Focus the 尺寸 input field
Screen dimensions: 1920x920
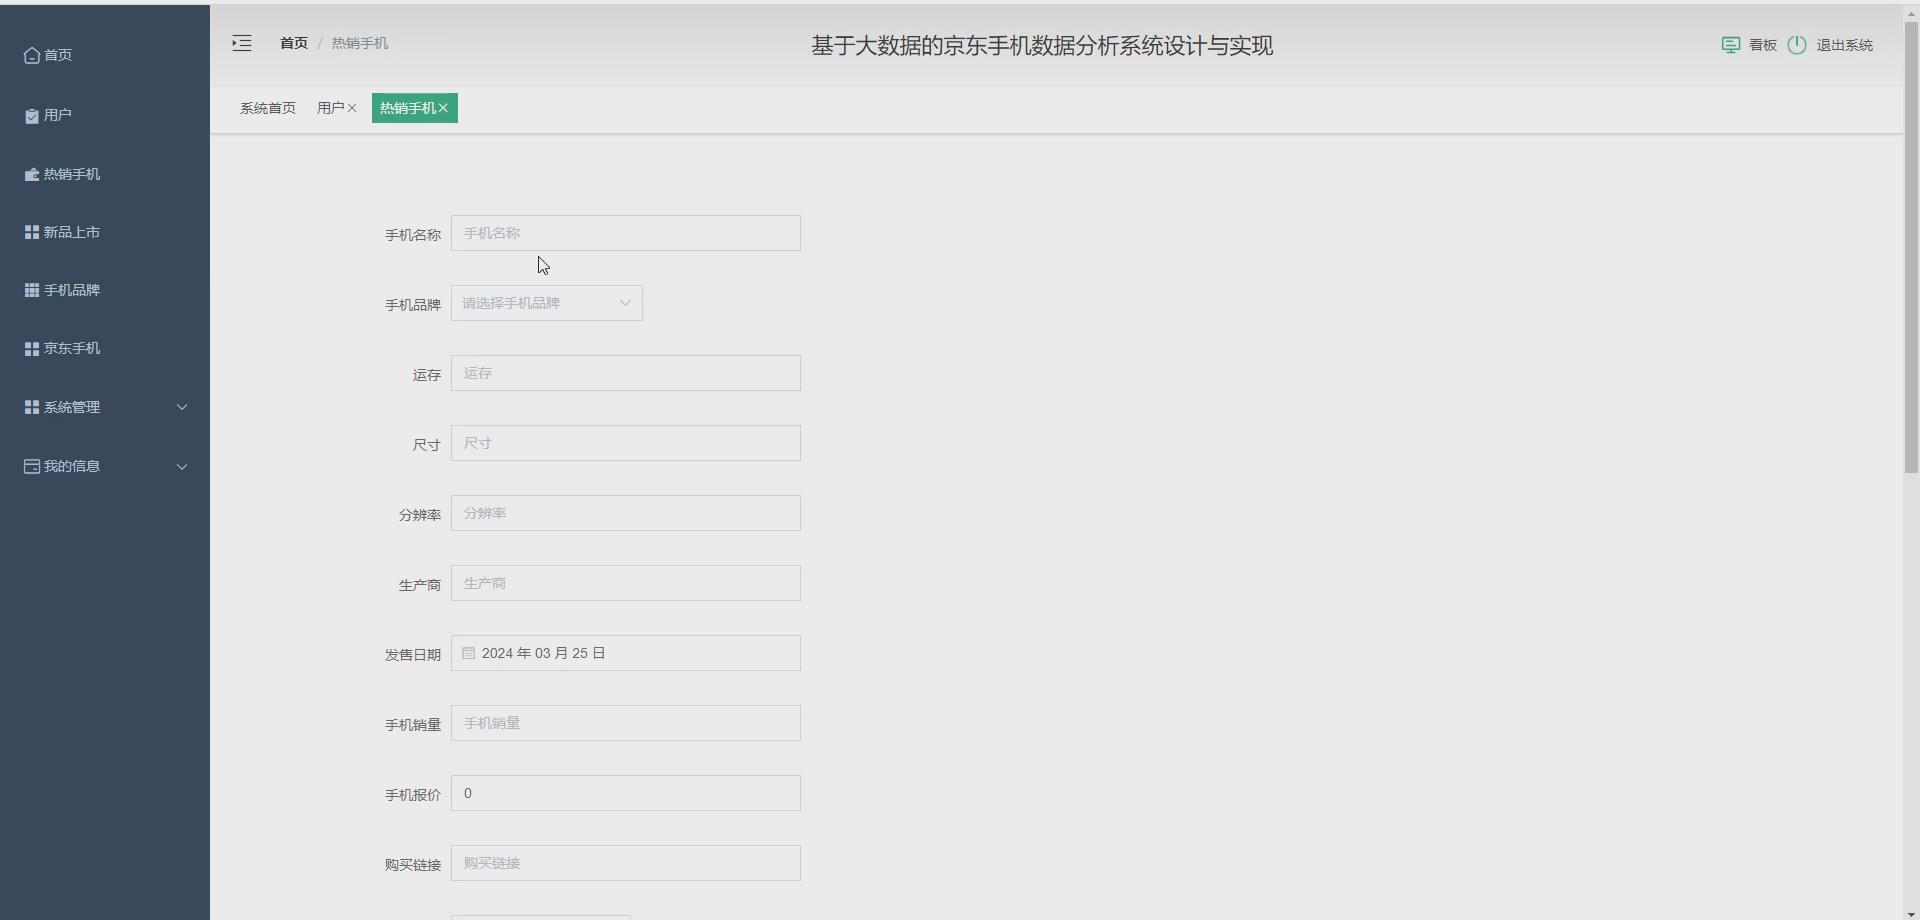626,443
